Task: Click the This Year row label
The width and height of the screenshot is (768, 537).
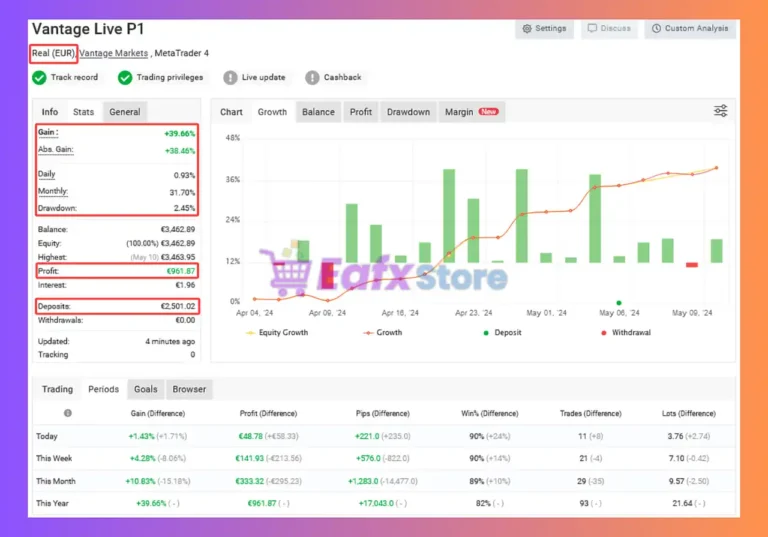Action: coord(52,503)
